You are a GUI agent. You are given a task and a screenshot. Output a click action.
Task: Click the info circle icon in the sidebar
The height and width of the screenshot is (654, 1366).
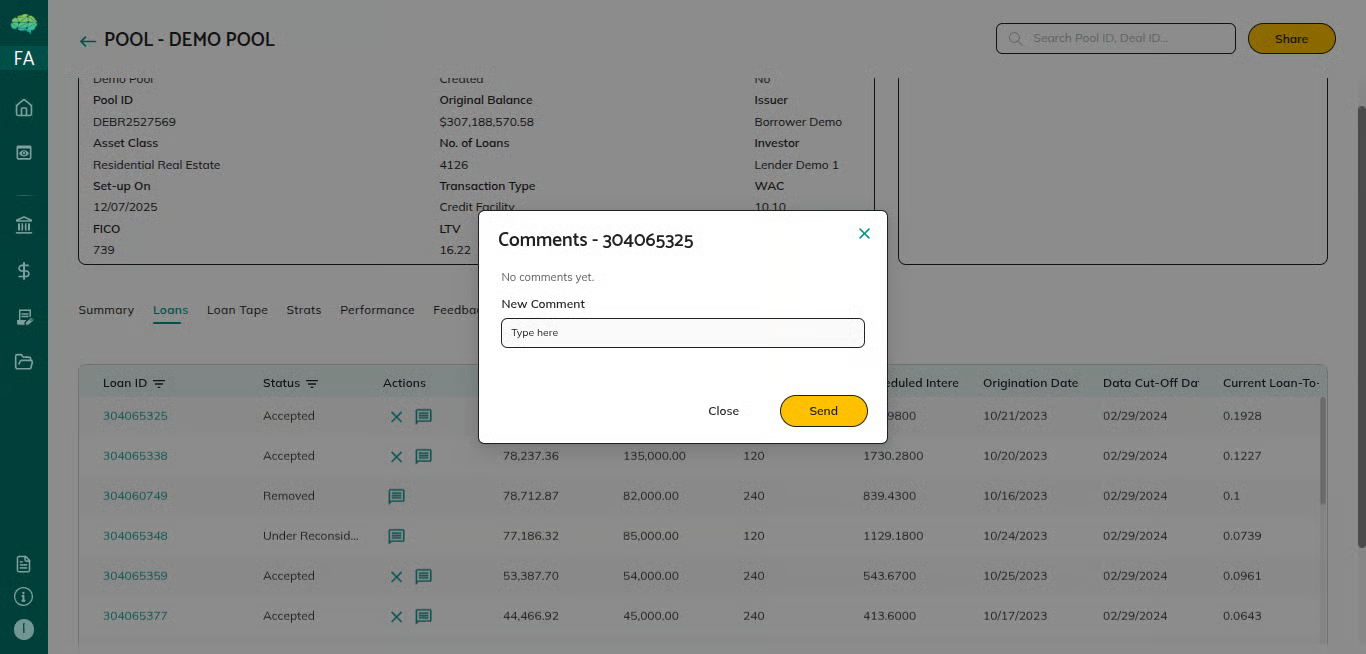point(24,597)
